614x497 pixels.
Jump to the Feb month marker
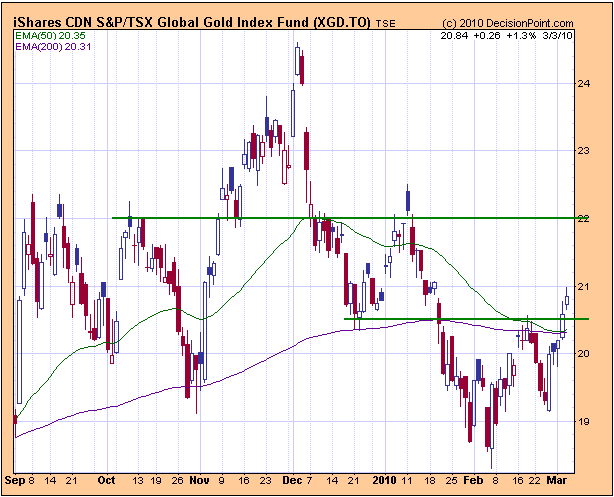(474, 478)
